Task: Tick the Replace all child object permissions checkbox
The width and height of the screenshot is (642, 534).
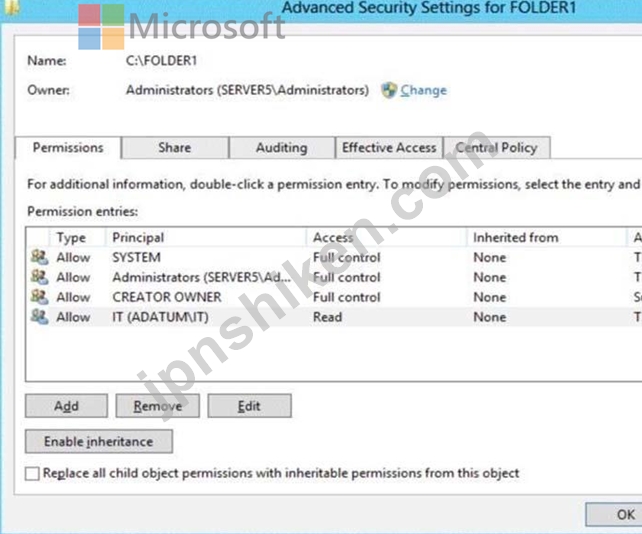Action: [32, 473]
